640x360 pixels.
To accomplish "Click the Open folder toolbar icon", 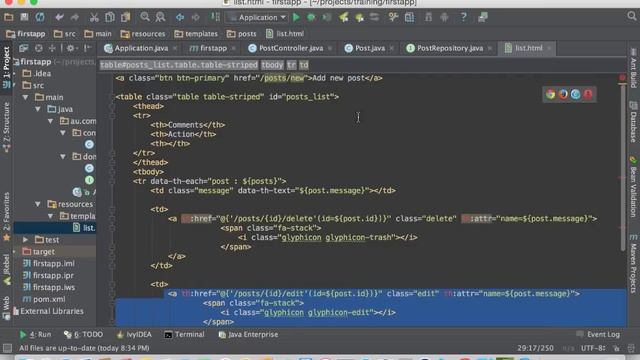I will (x=9, y=17).
